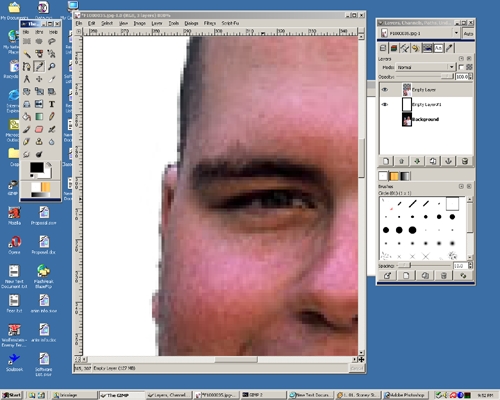The image size is (500, 400).
Task: Select the Clone stamp tool
Action: pyautogui.click(x=39, y=142)
